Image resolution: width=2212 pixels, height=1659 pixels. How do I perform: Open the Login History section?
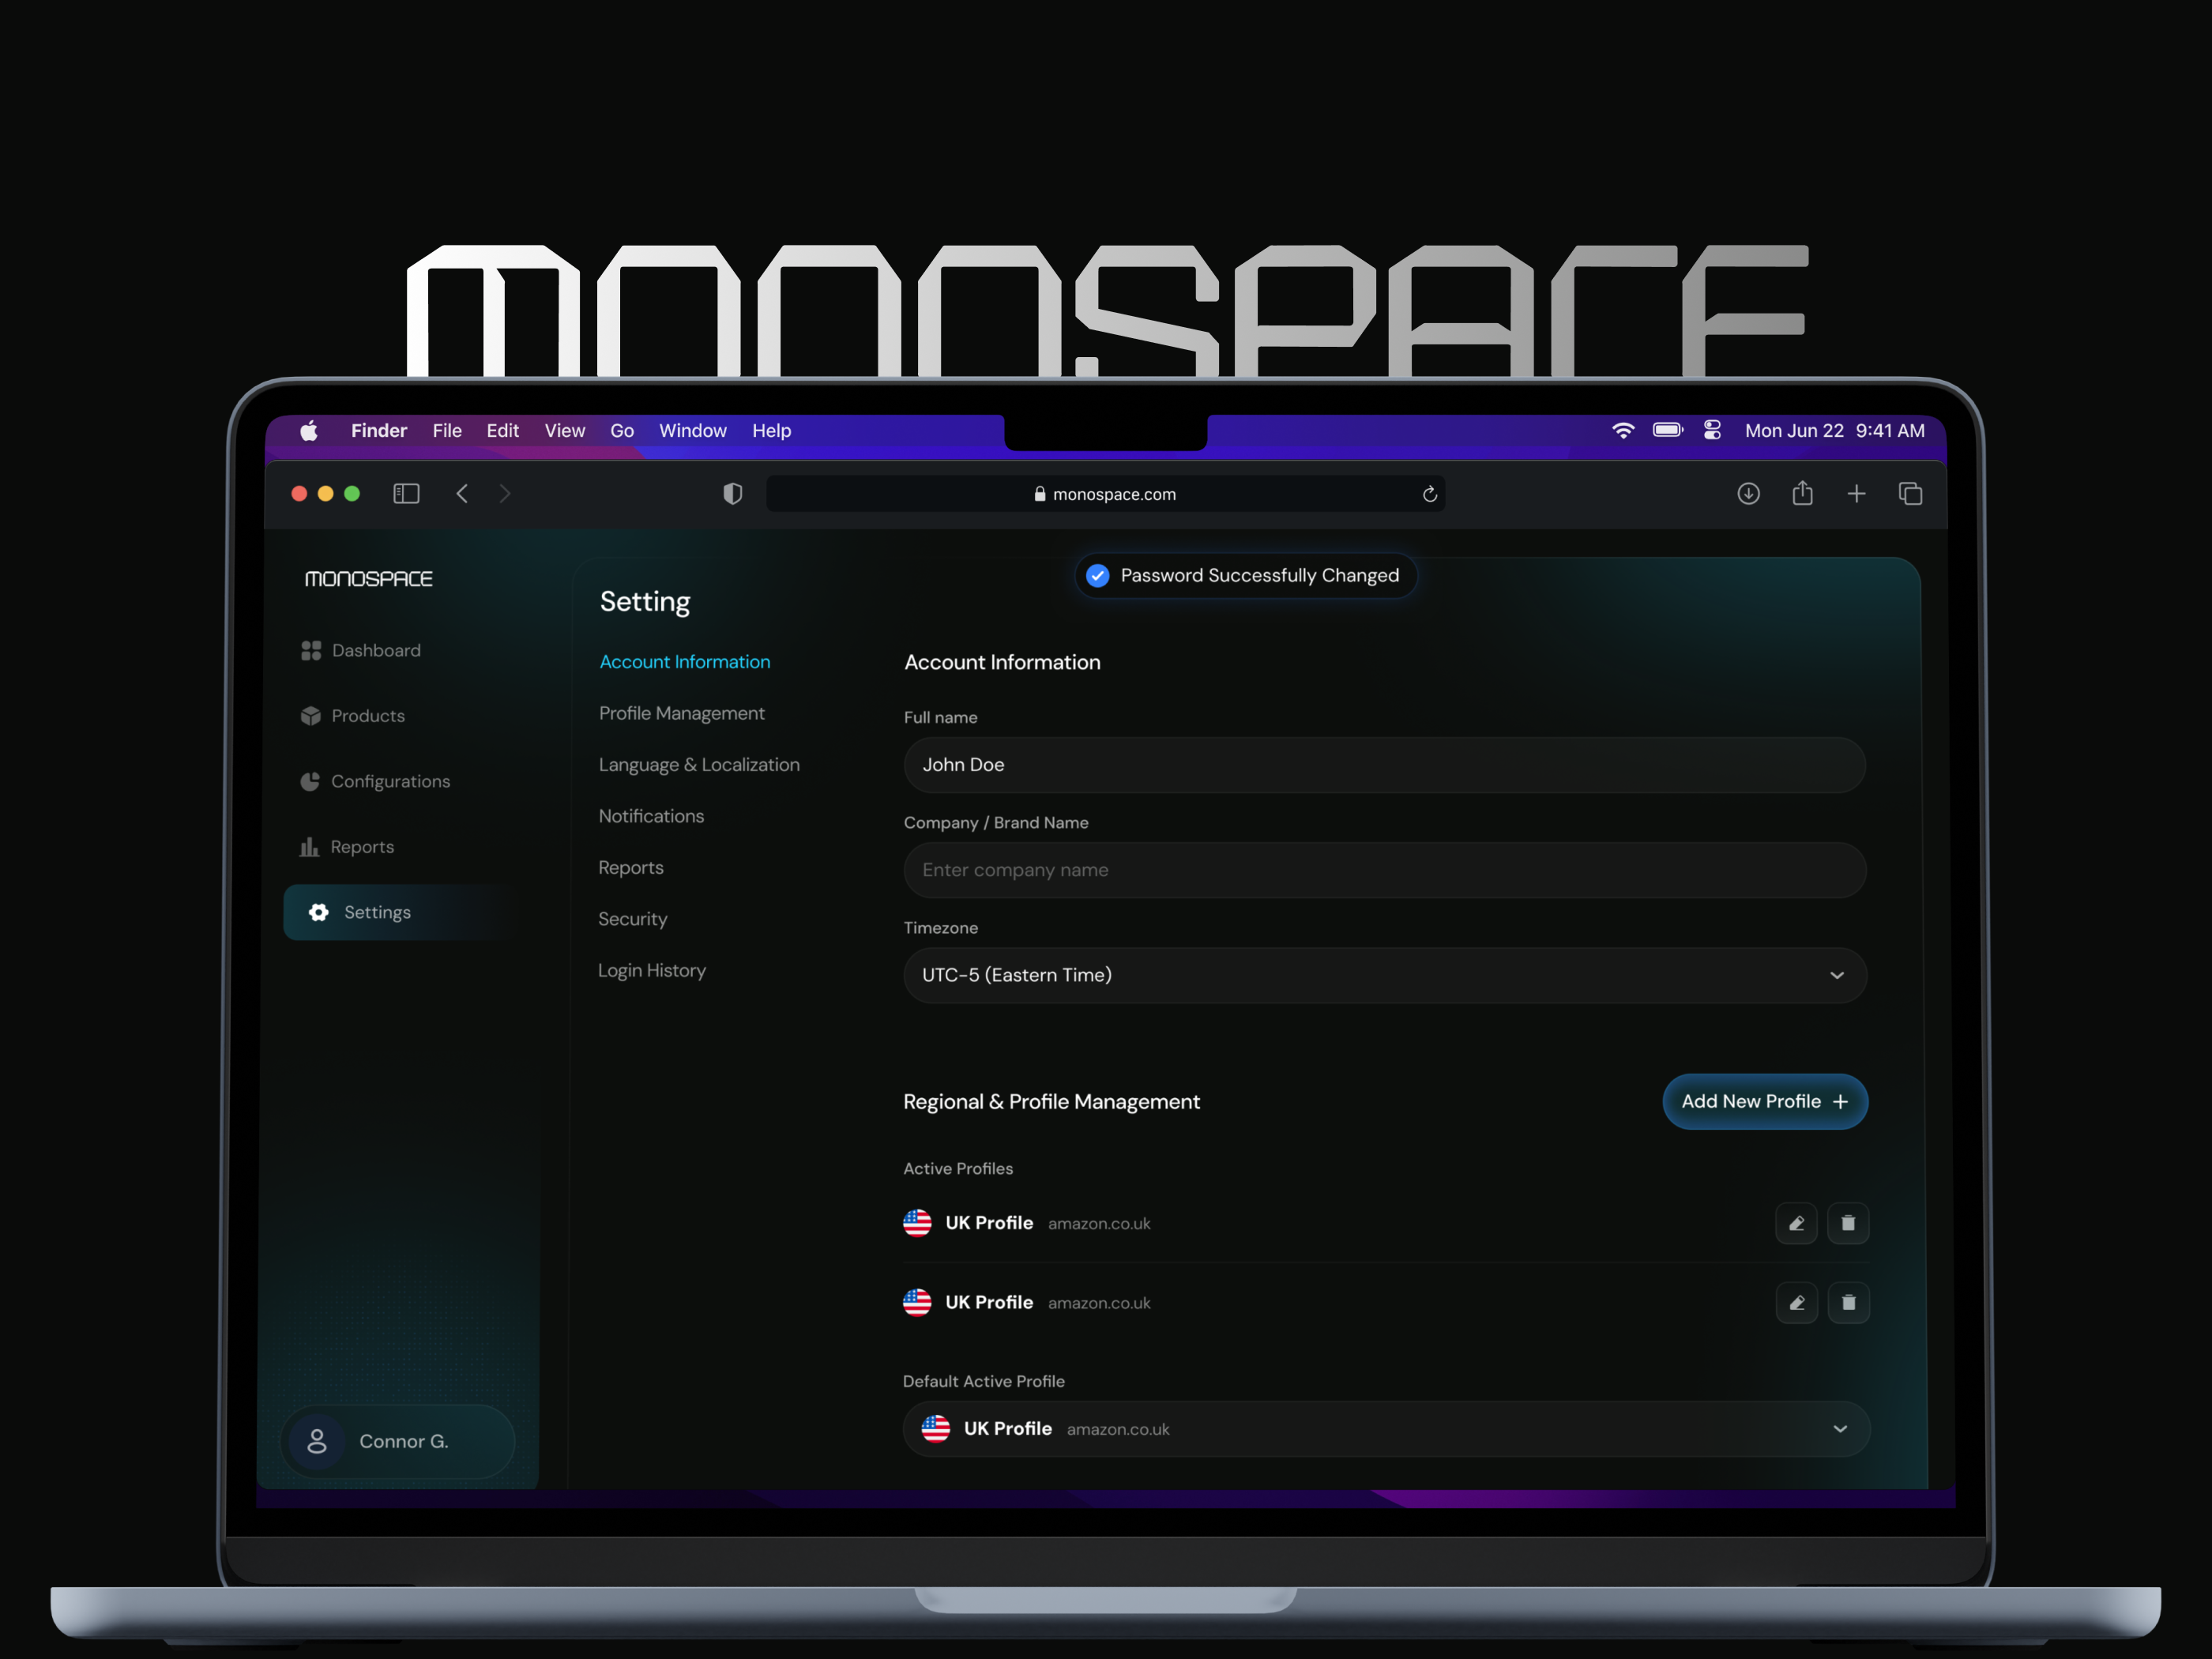coord(651,970)
